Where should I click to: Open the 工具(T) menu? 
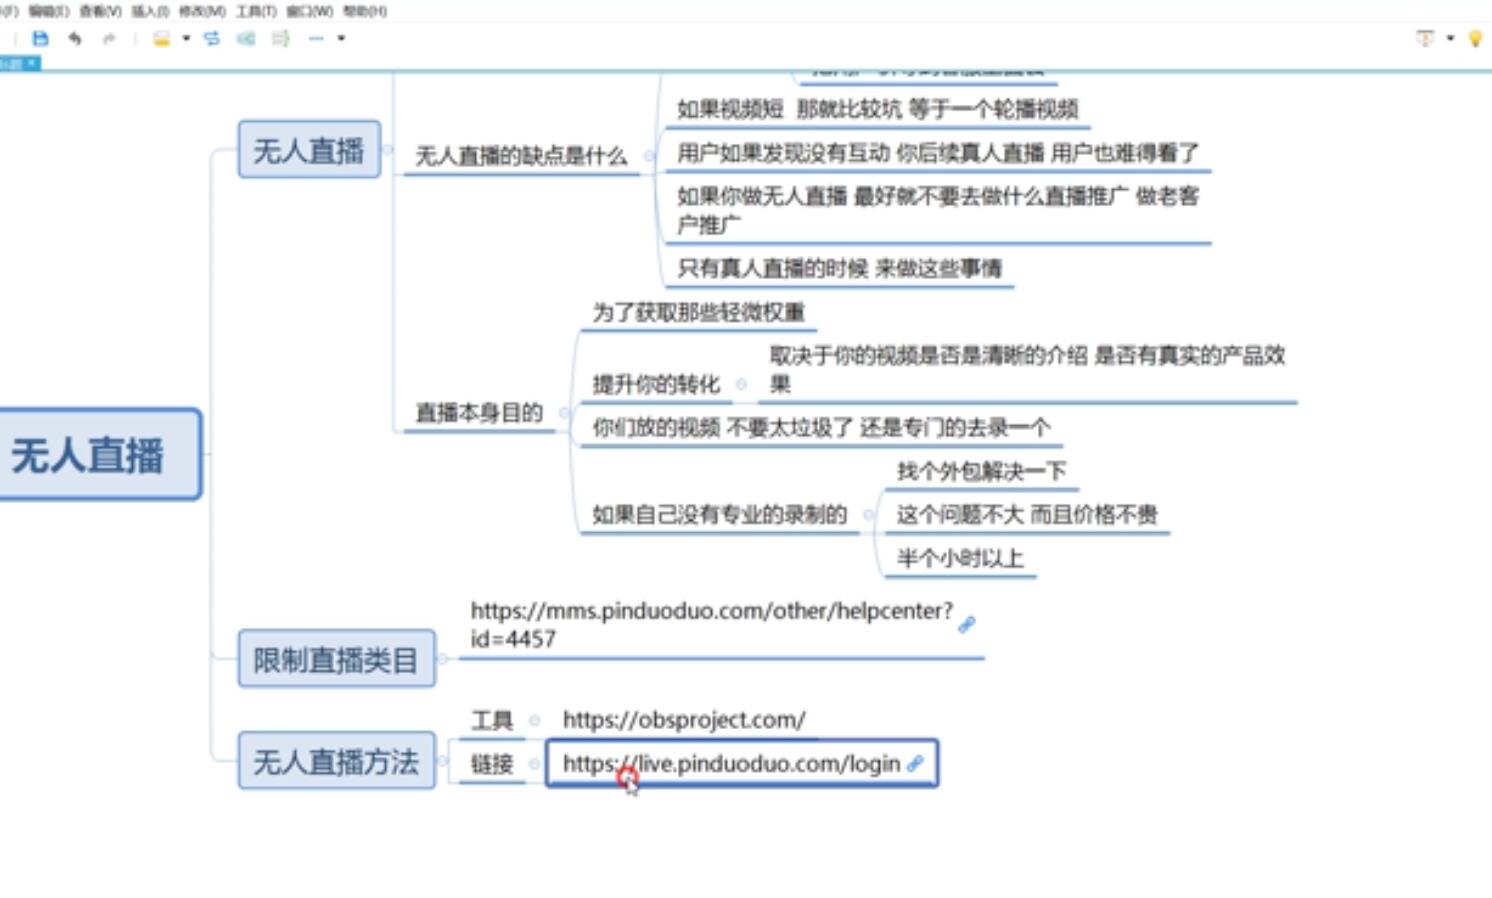256,11
